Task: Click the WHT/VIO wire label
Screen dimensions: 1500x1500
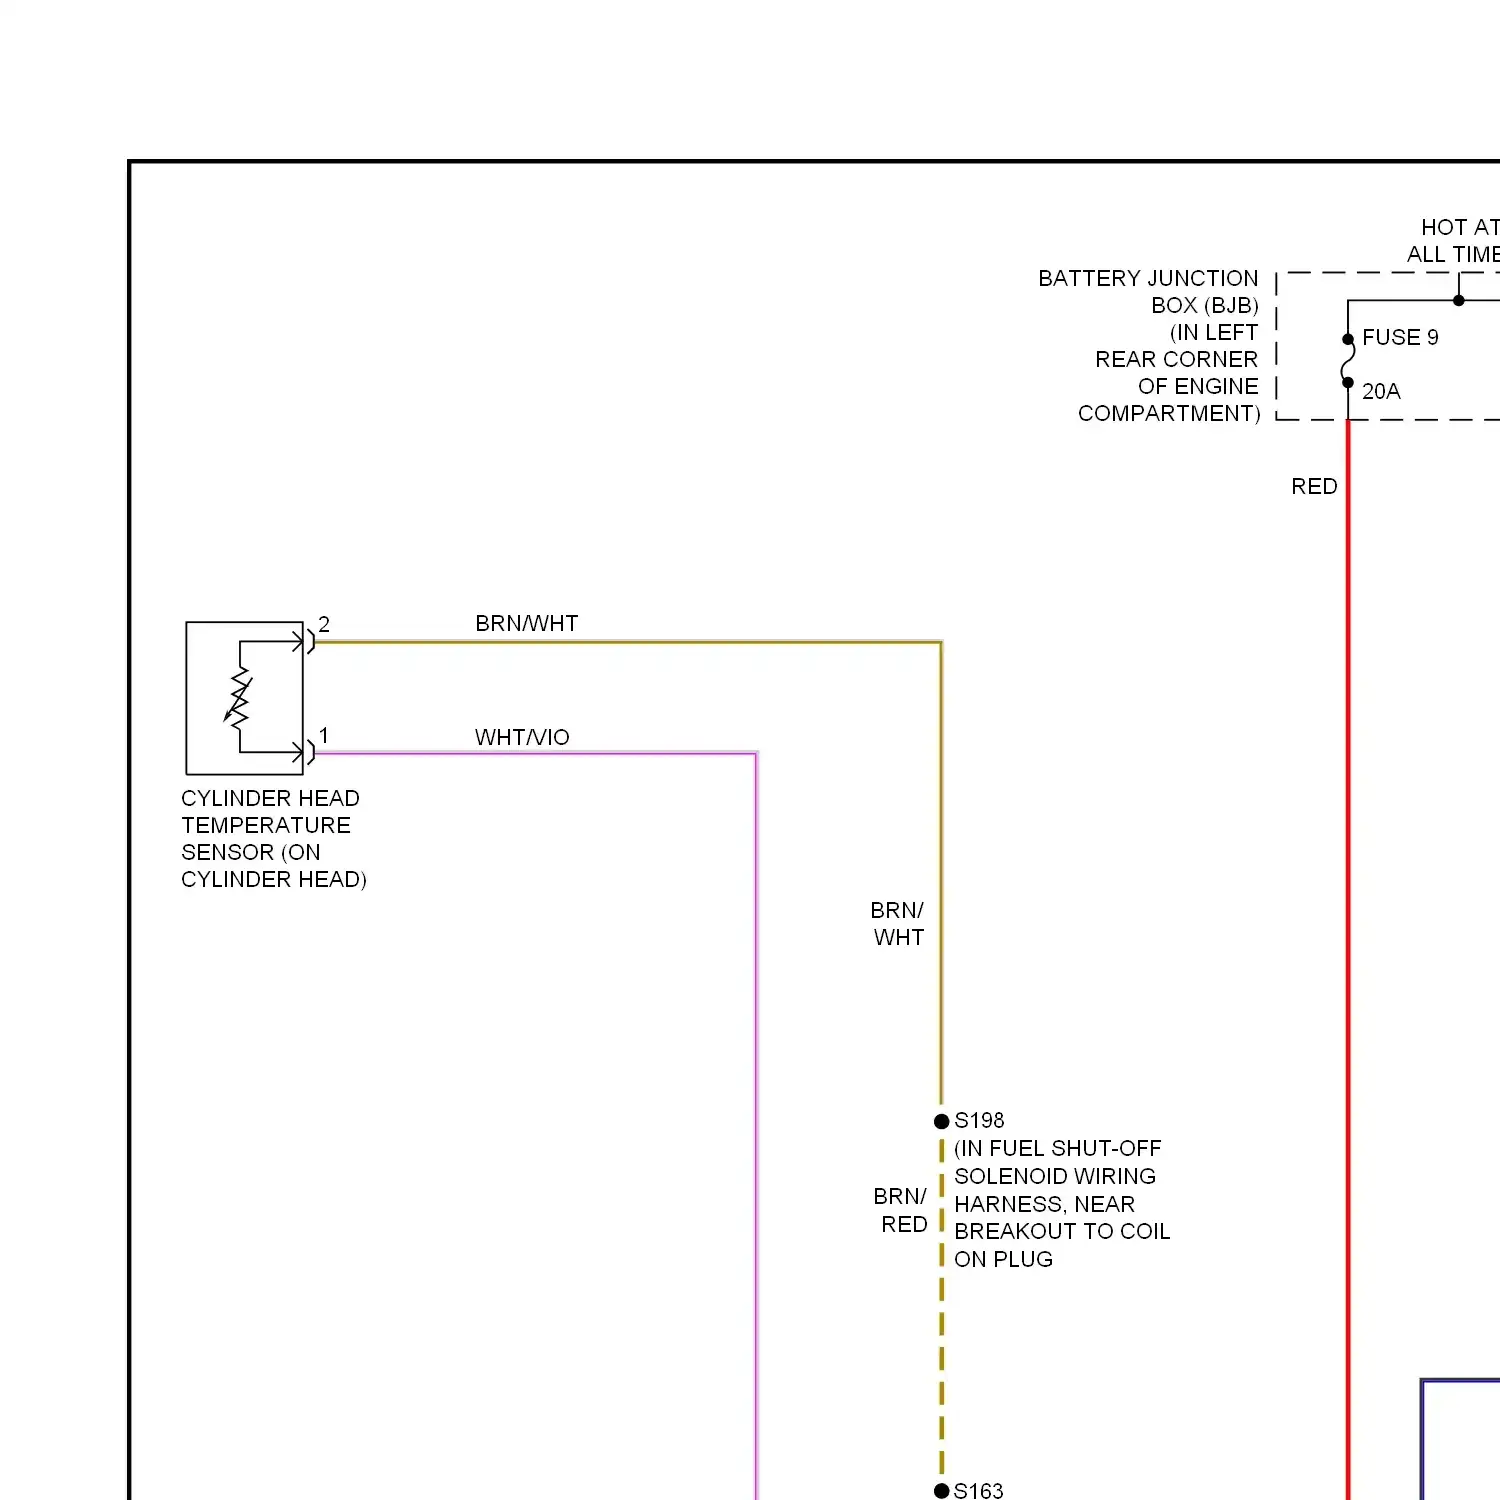Action: [522, 737]
